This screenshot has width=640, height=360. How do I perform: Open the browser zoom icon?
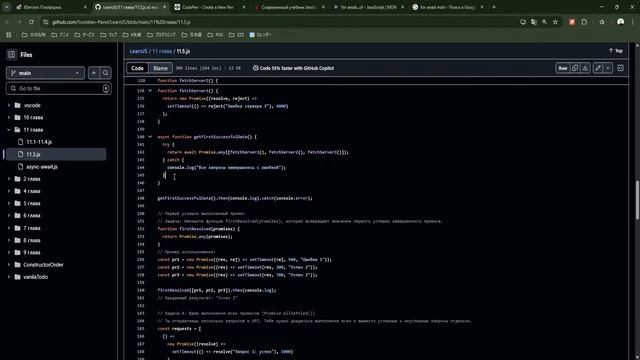544,22
